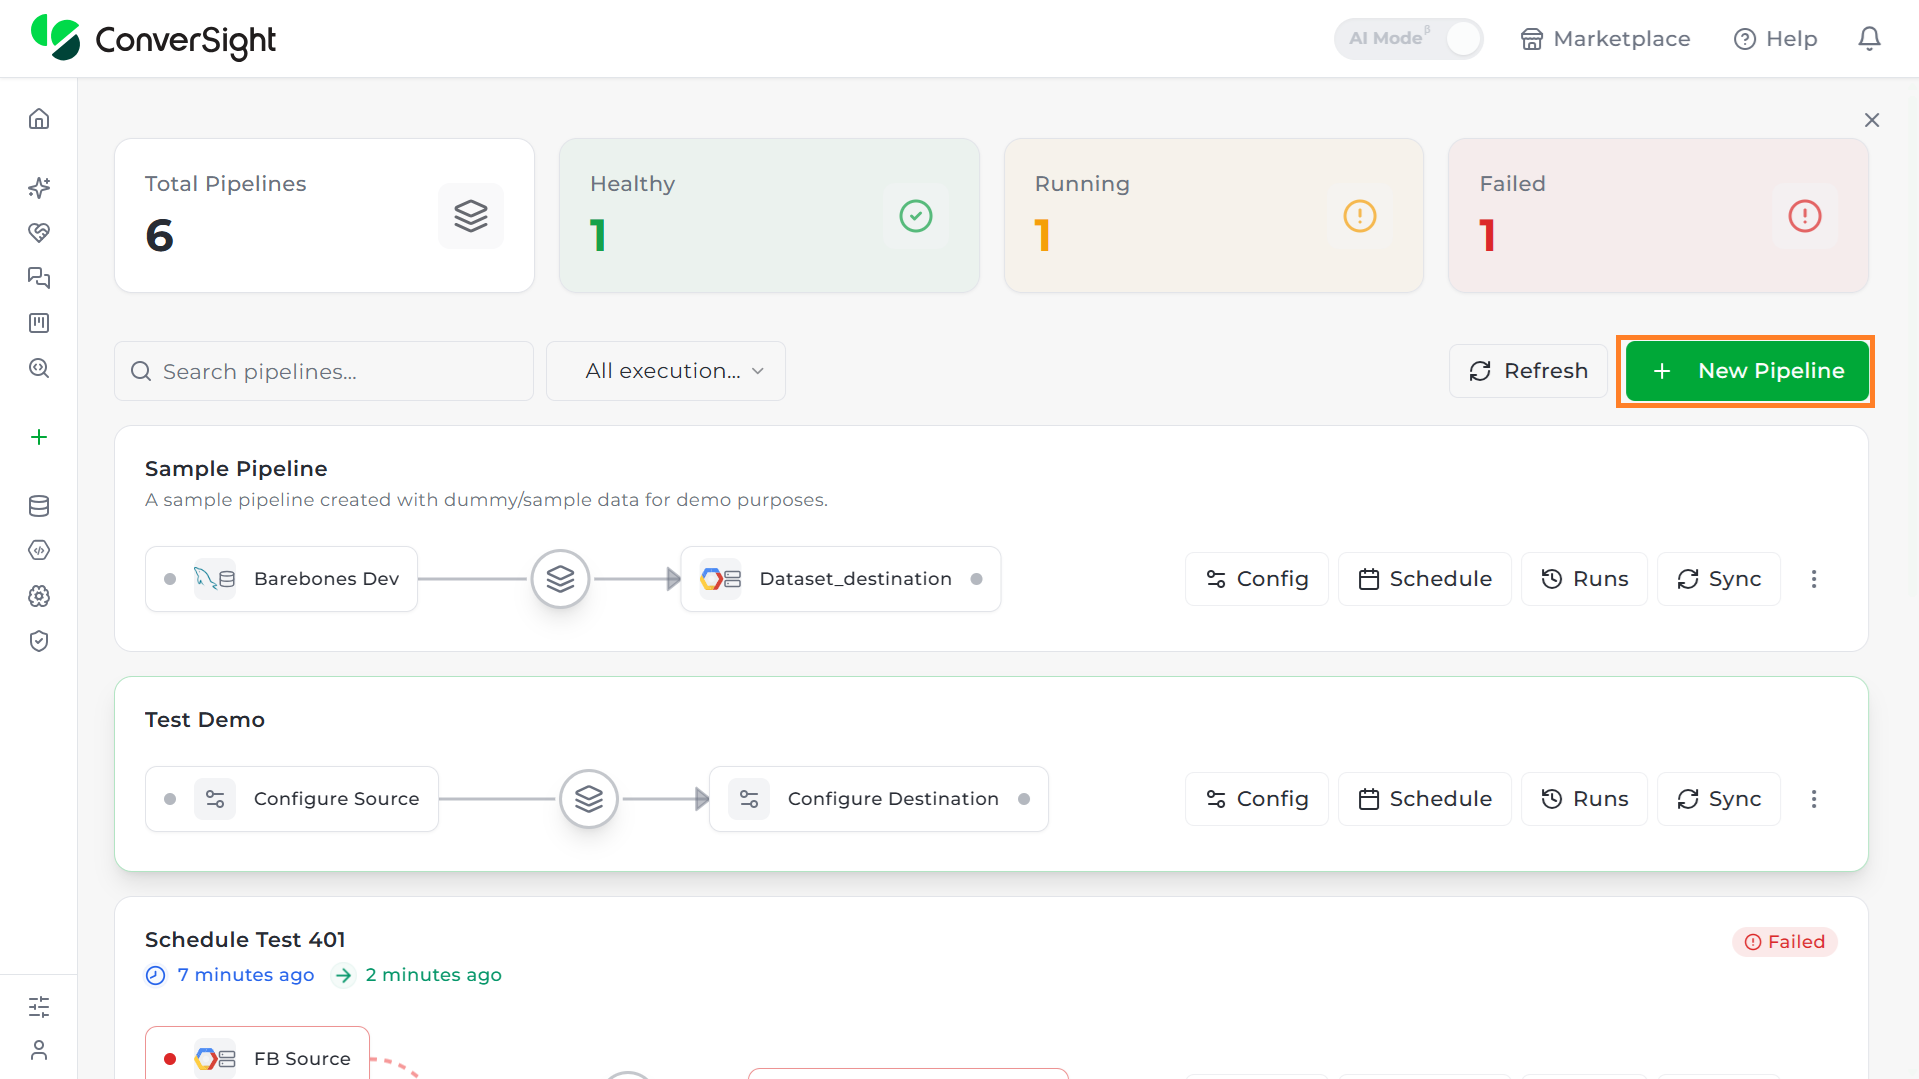Select the Failed summary card
The width and height of the screenshot is (1919, 1079).
tap(1658, 216)
